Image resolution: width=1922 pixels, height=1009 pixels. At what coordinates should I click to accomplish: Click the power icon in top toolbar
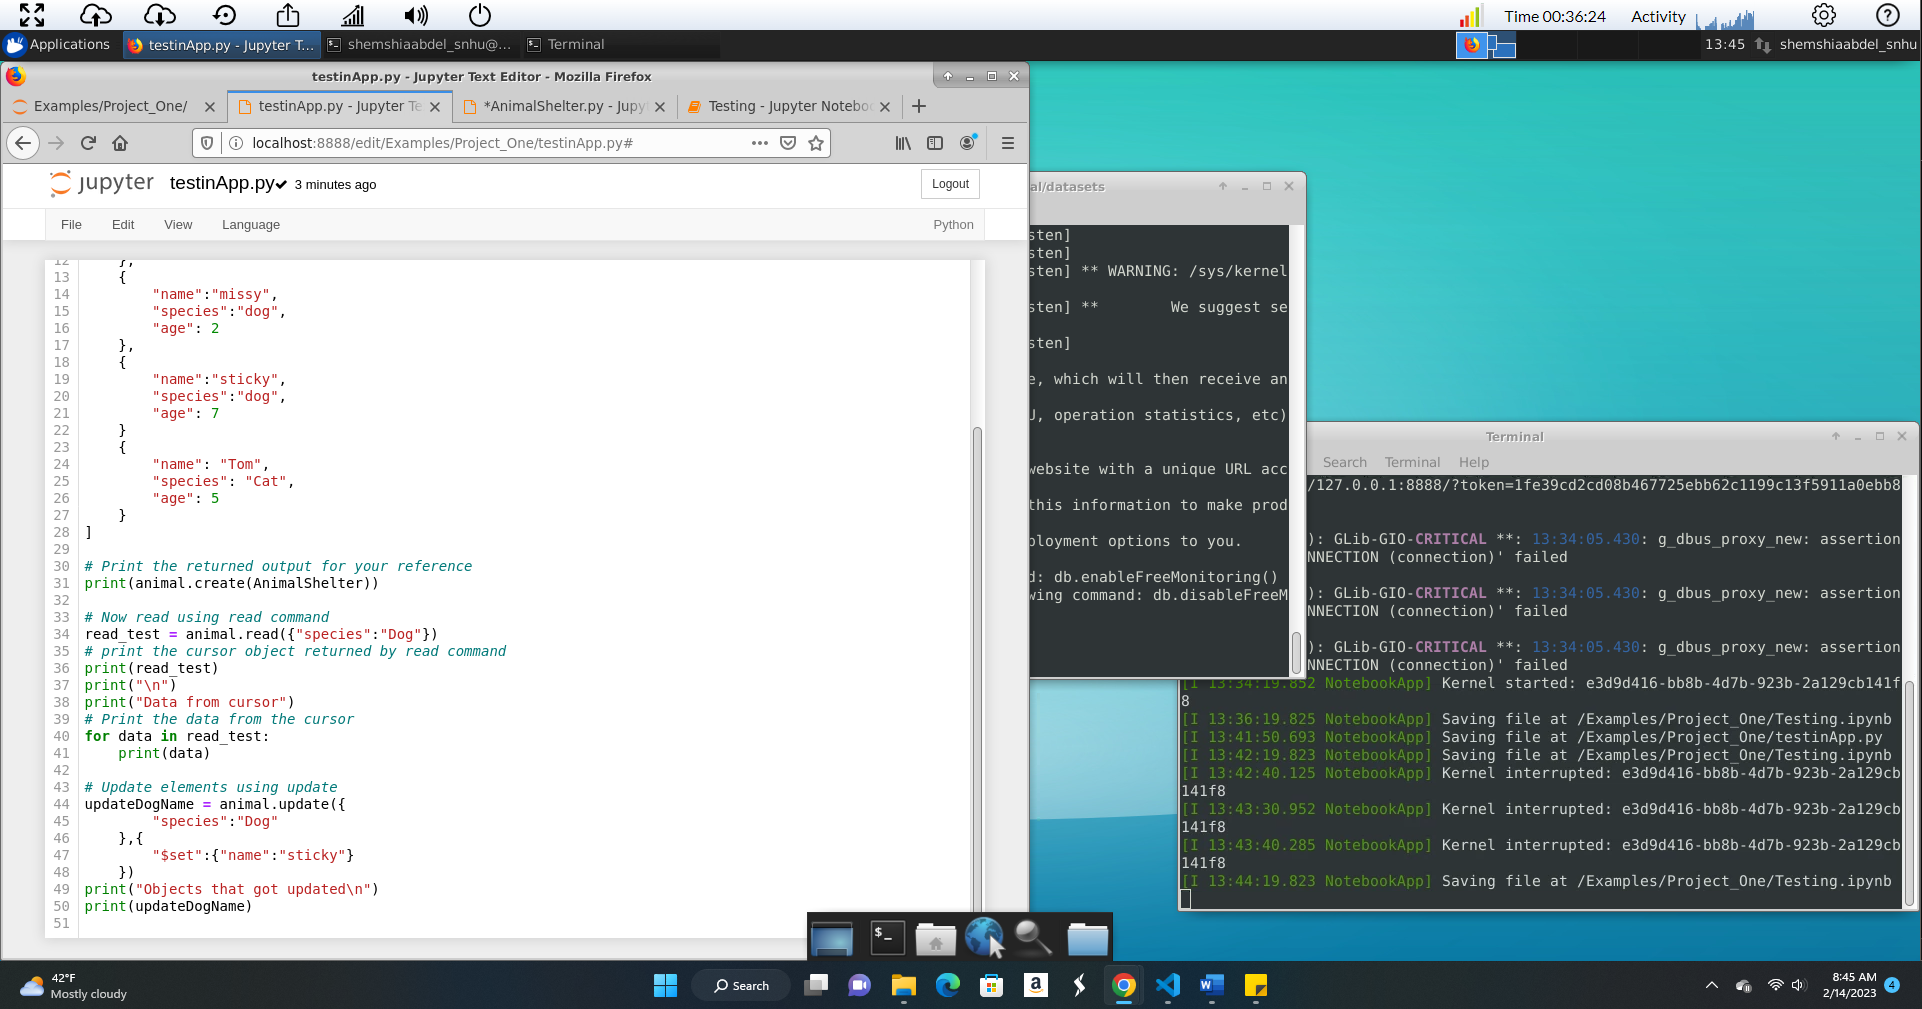click(480, 15)
